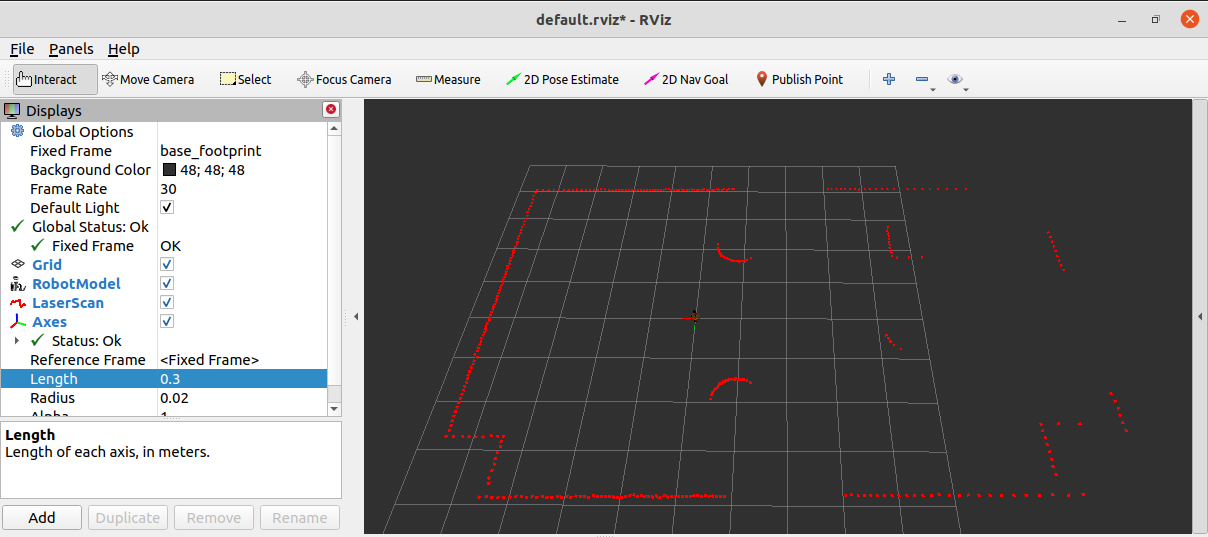Uncheck the LaserScan display
1208x537 pixels.
click(x=167, y=303)
